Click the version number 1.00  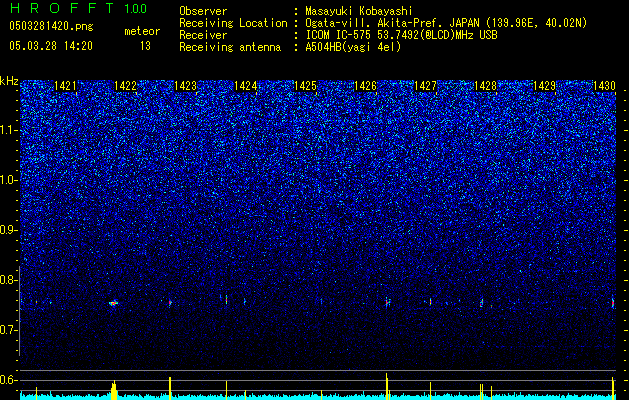136,9
